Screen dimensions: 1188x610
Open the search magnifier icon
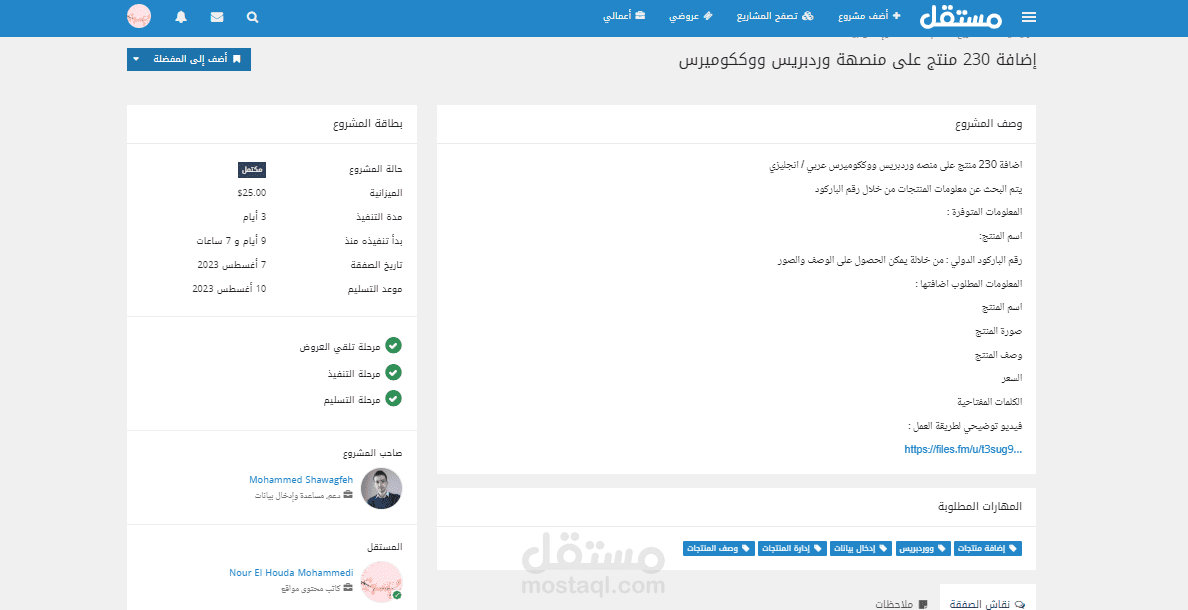(252, 17)
